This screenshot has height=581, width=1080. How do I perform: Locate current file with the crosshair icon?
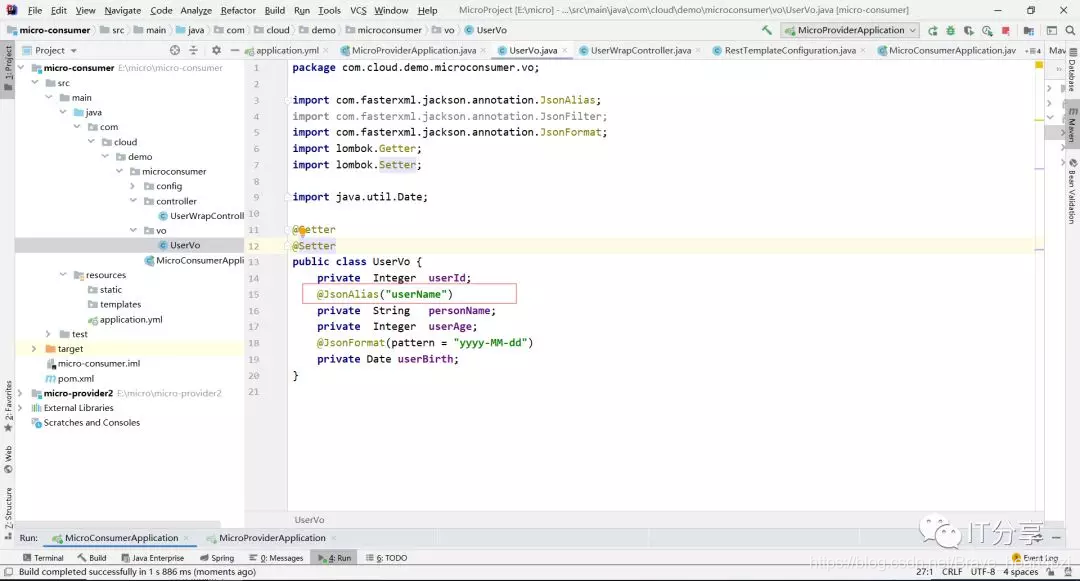[x=175, y=50]
